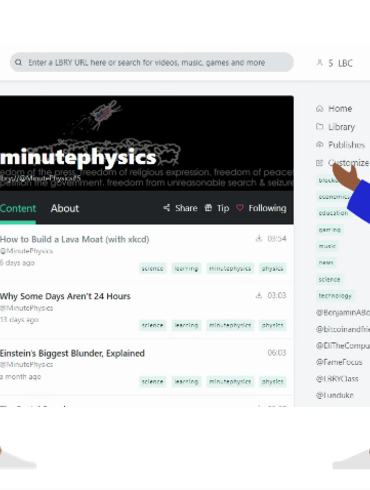Image resolution: width=370 pixels, height=490 pixels.
Task: Click minutephysics tag on Lava Moat row
Action: pos(230,268)
